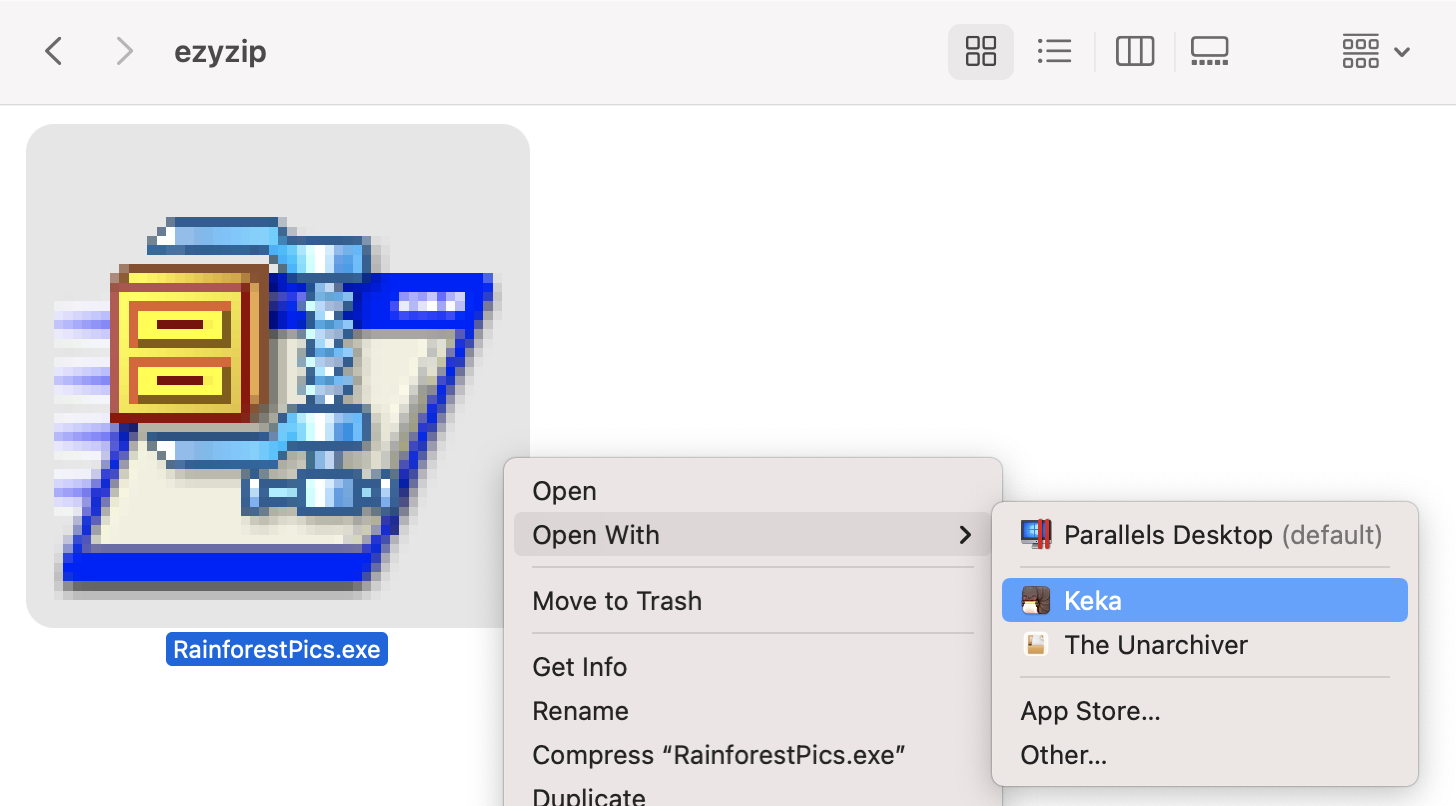This screenshot has width=1456, height=806.
Task: Expand the Open With submenu chevron
Action: tap(966, 534)
